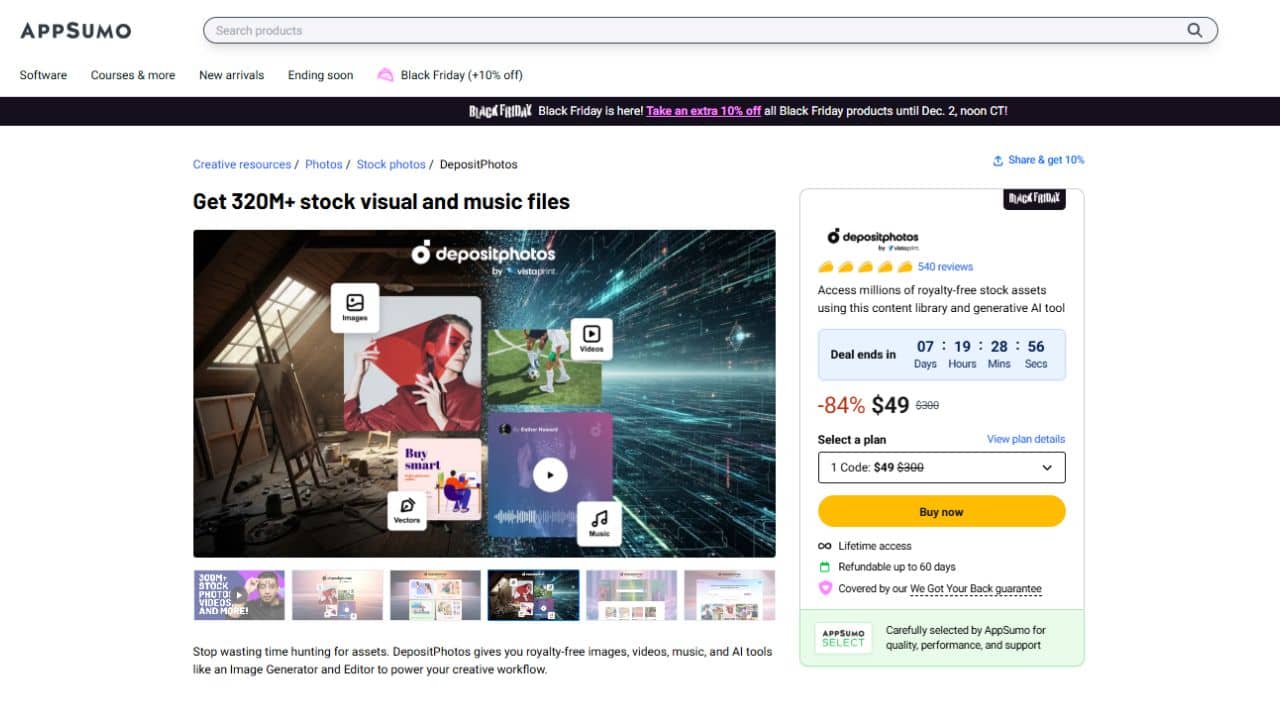
Task: Go to New arrivals
Action: (231, 75)
